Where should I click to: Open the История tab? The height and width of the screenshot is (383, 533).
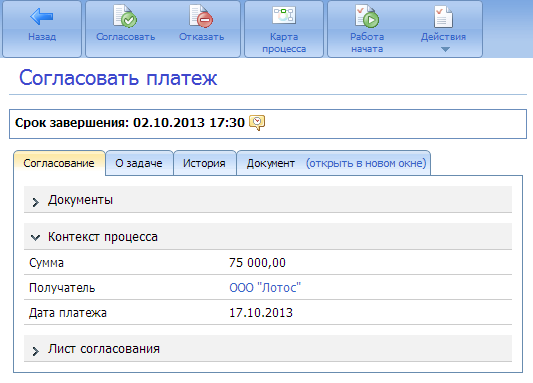204,163
